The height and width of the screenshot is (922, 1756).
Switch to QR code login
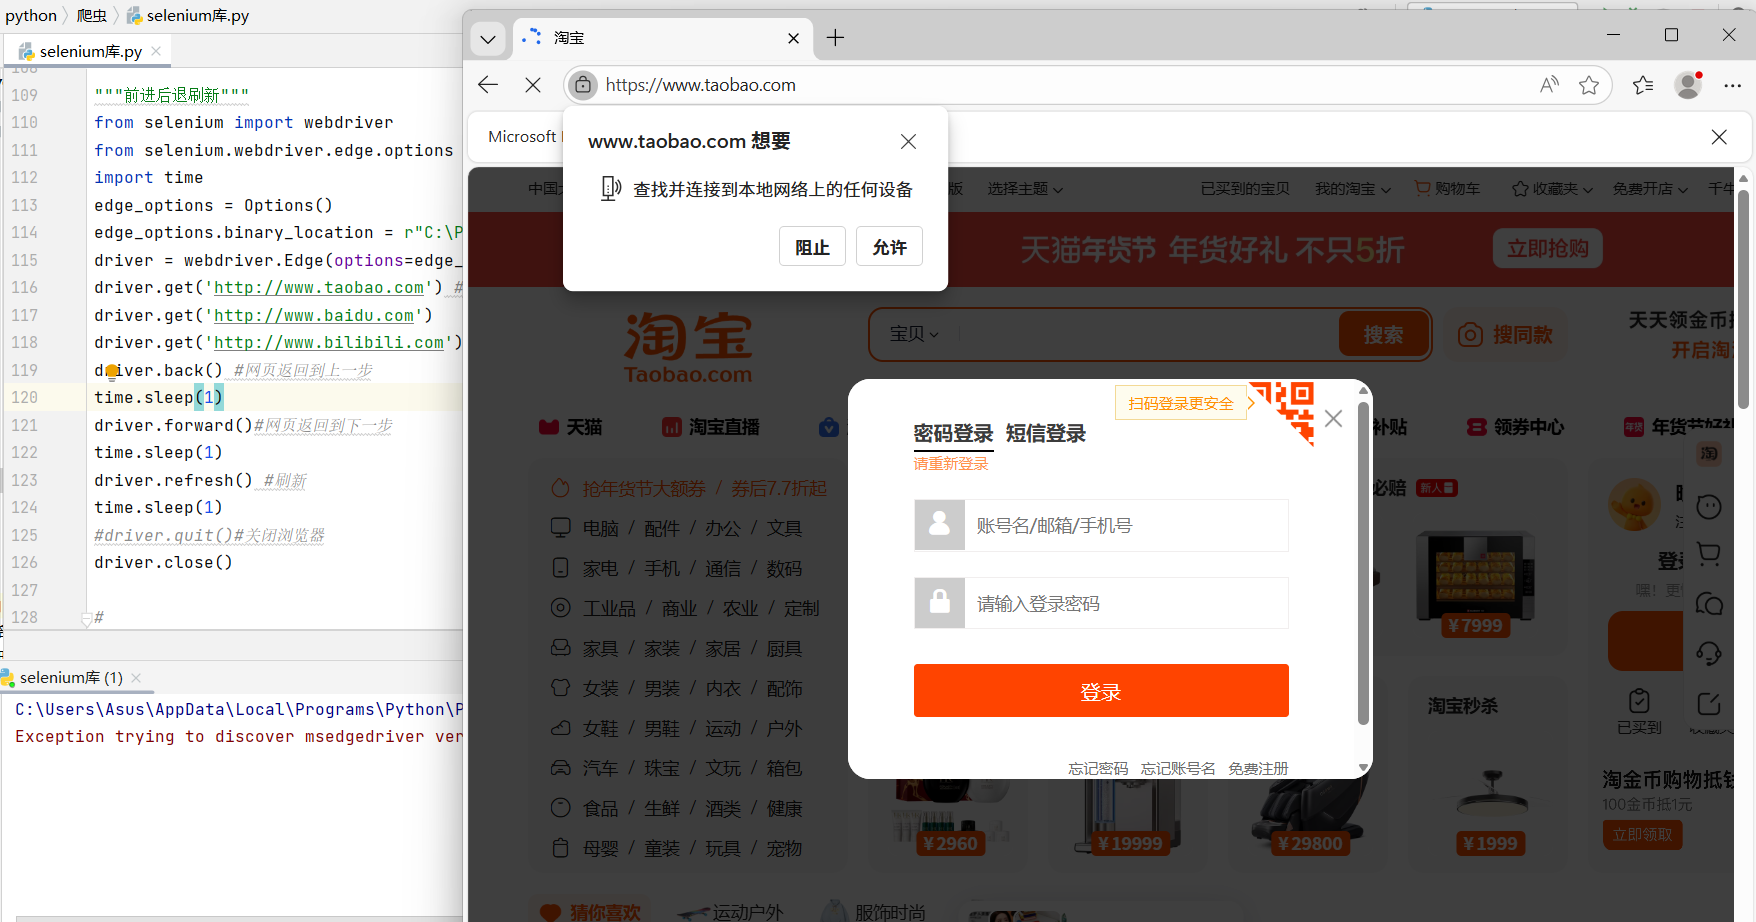1283,411
